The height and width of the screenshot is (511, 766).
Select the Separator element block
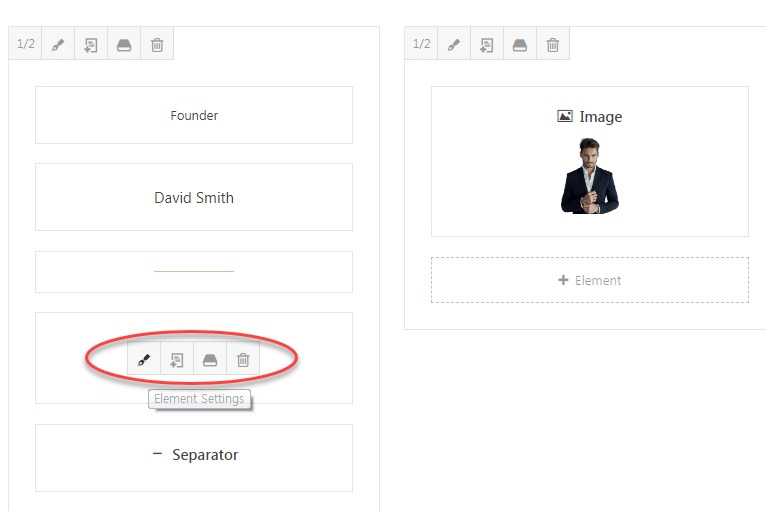click(194, 458)
